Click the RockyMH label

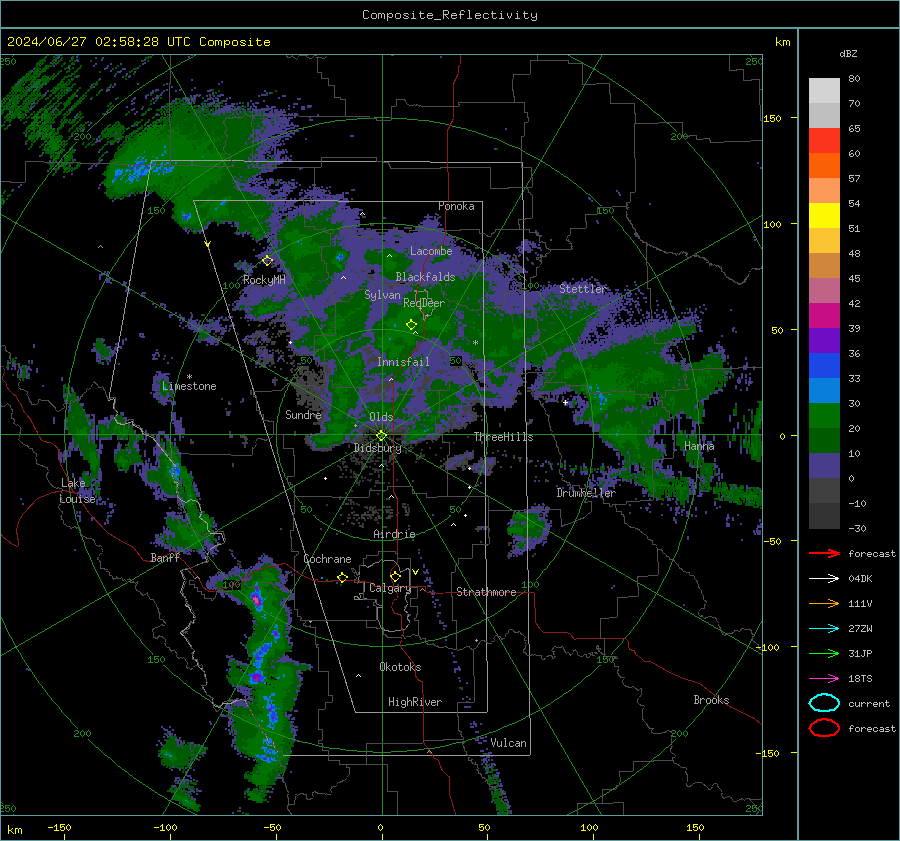[264, 280]
